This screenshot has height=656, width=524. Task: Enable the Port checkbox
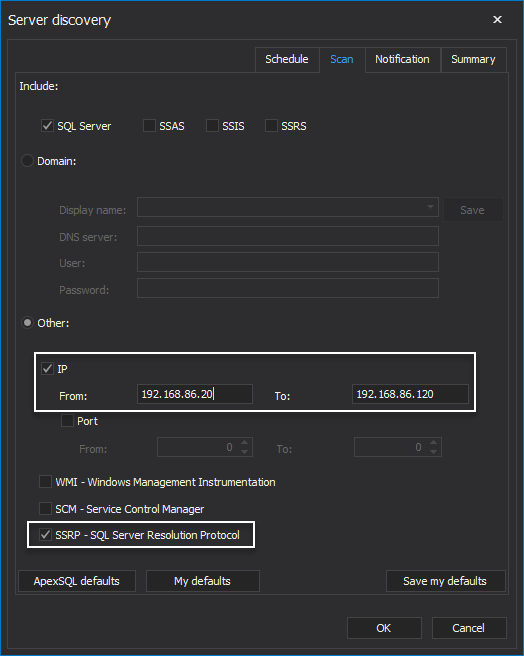pyautogui.click(x=67, y=420)
